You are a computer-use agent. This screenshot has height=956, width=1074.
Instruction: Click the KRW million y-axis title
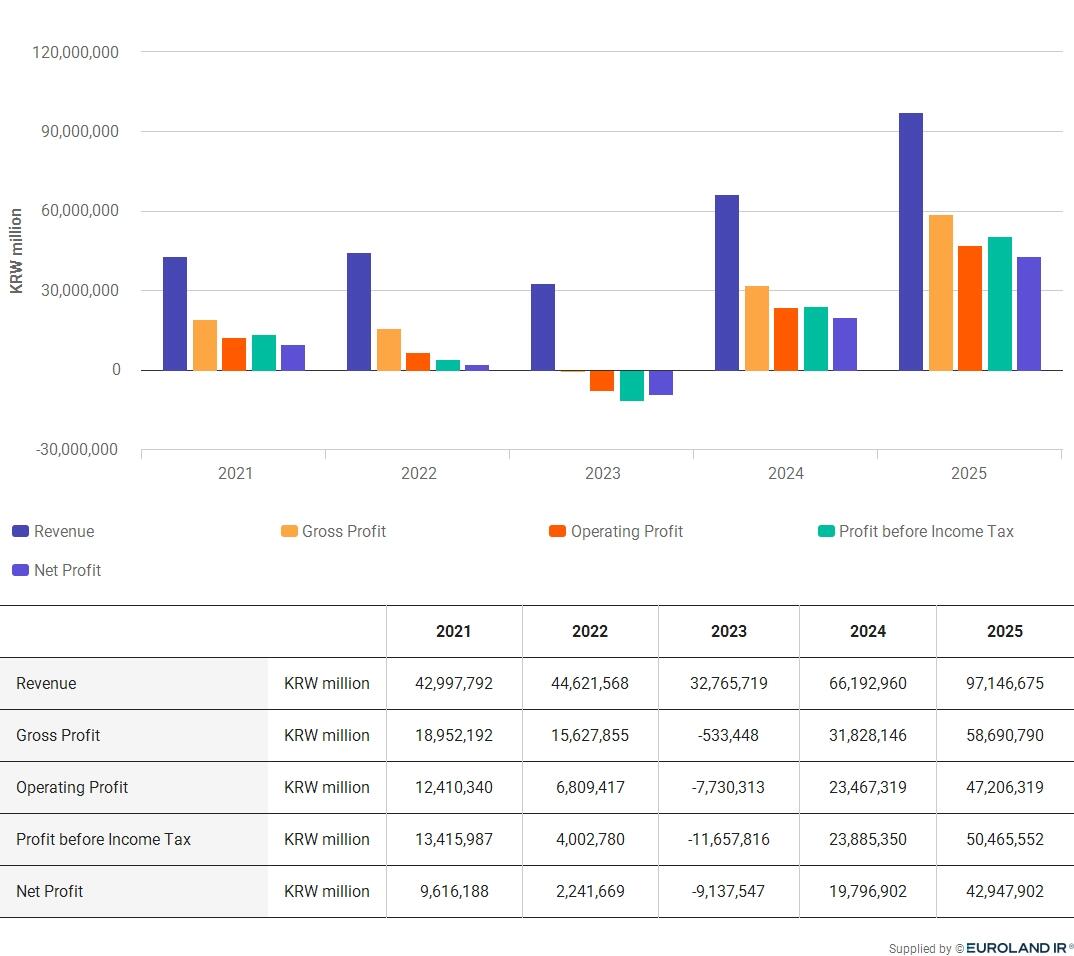[x=16, y=251]
